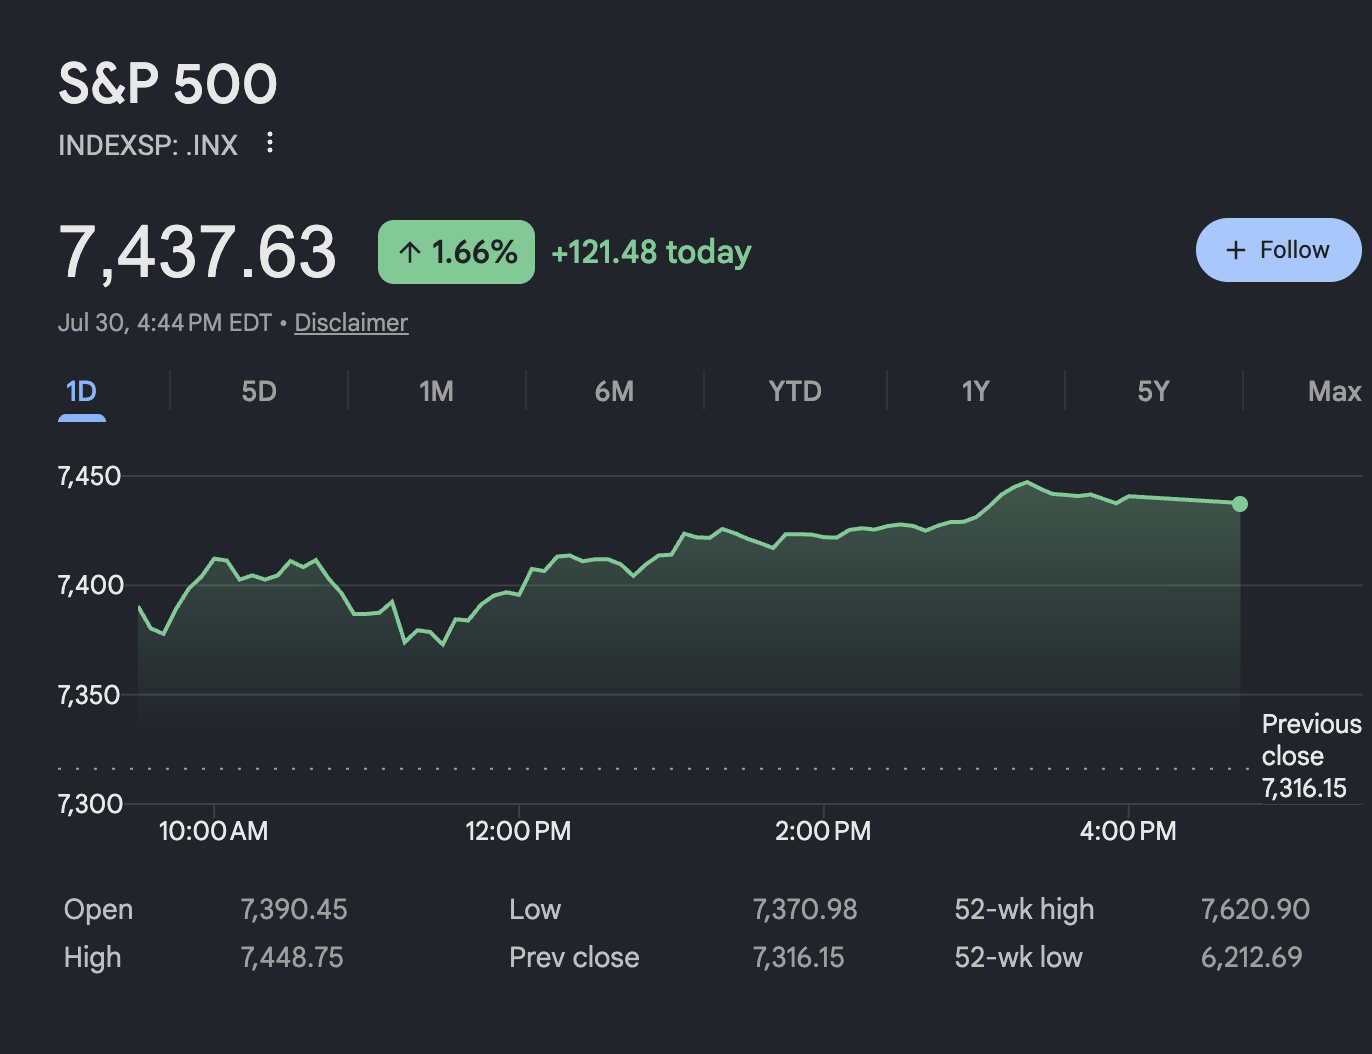Click the 4:00 PM axis label
1372x1054 pixels.
point(1128,831)
